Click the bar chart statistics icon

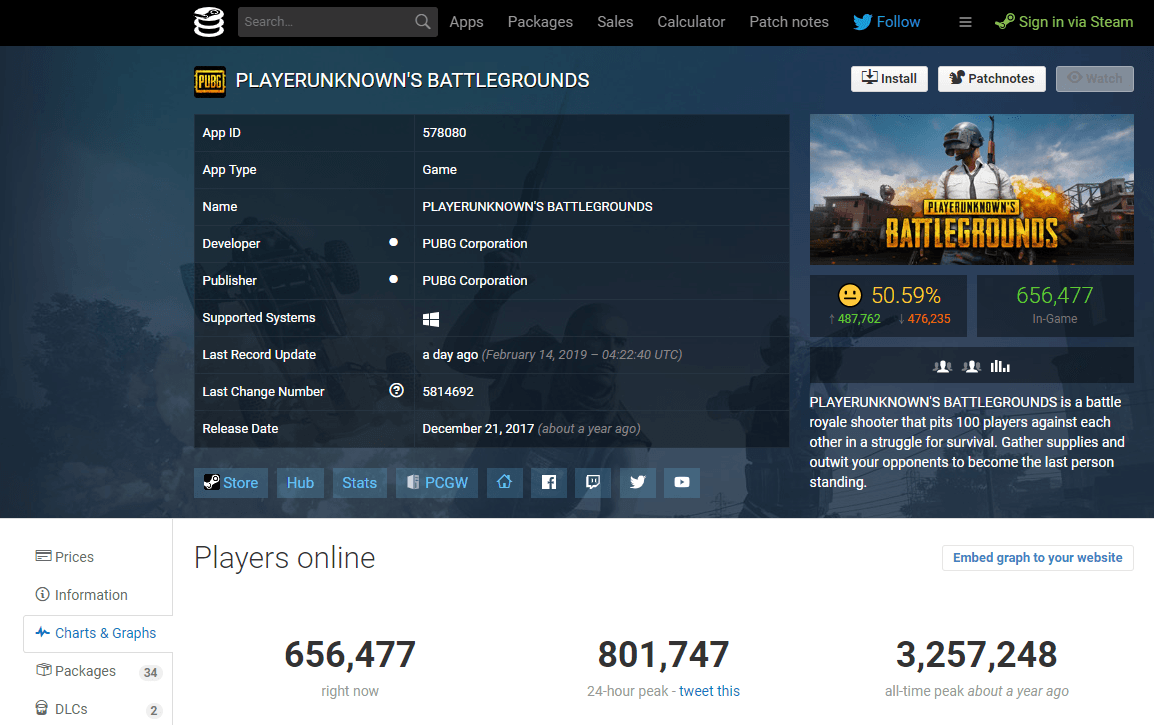pyautogui.click(x=1000, y=366)
